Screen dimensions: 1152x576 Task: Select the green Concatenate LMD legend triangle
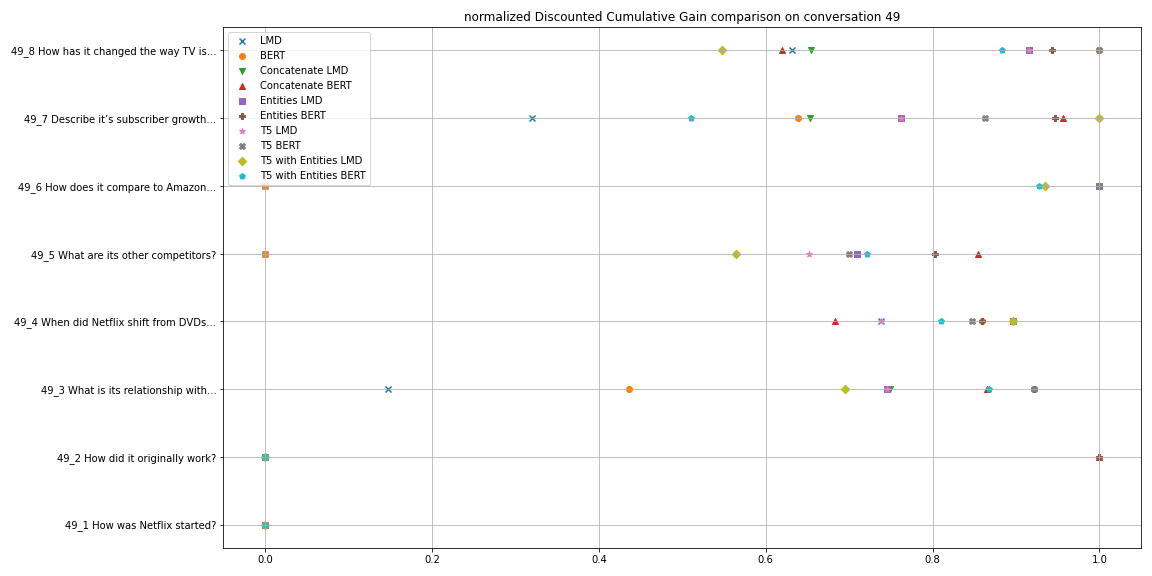click(x=242, y=71)
